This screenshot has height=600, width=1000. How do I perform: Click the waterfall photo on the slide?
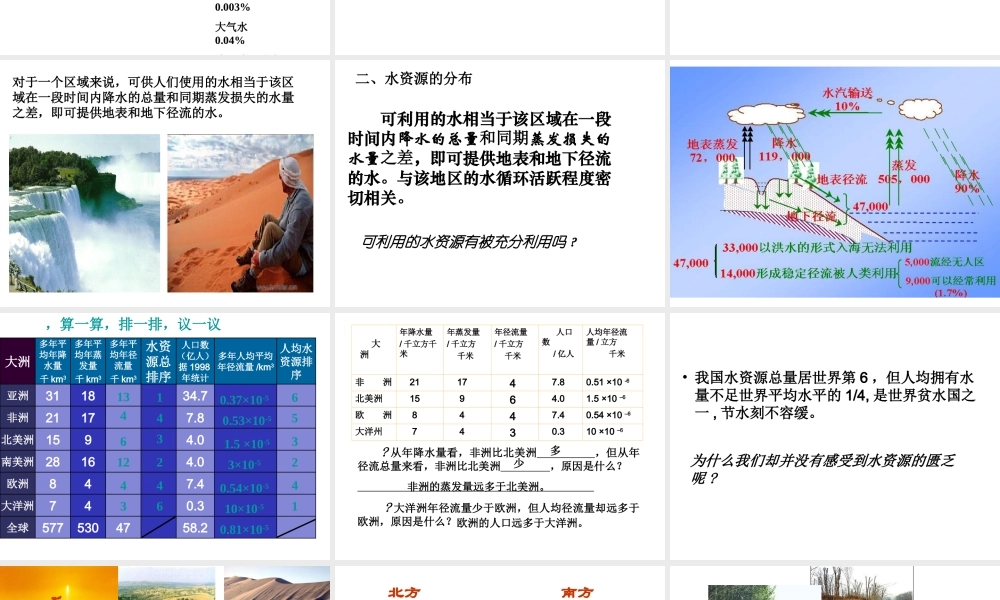[84, 213]
